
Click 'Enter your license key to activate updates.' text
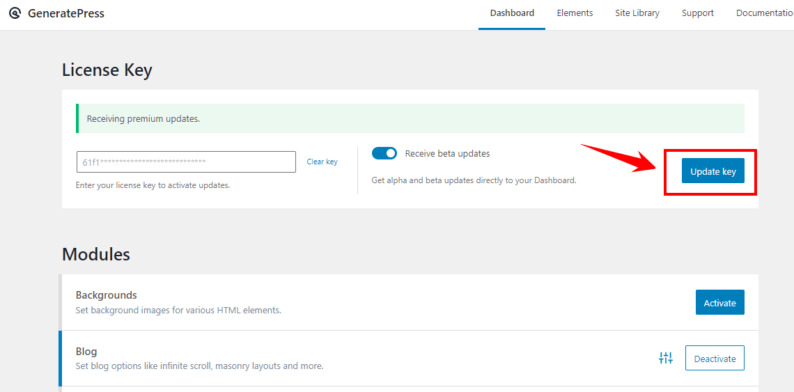153,185
